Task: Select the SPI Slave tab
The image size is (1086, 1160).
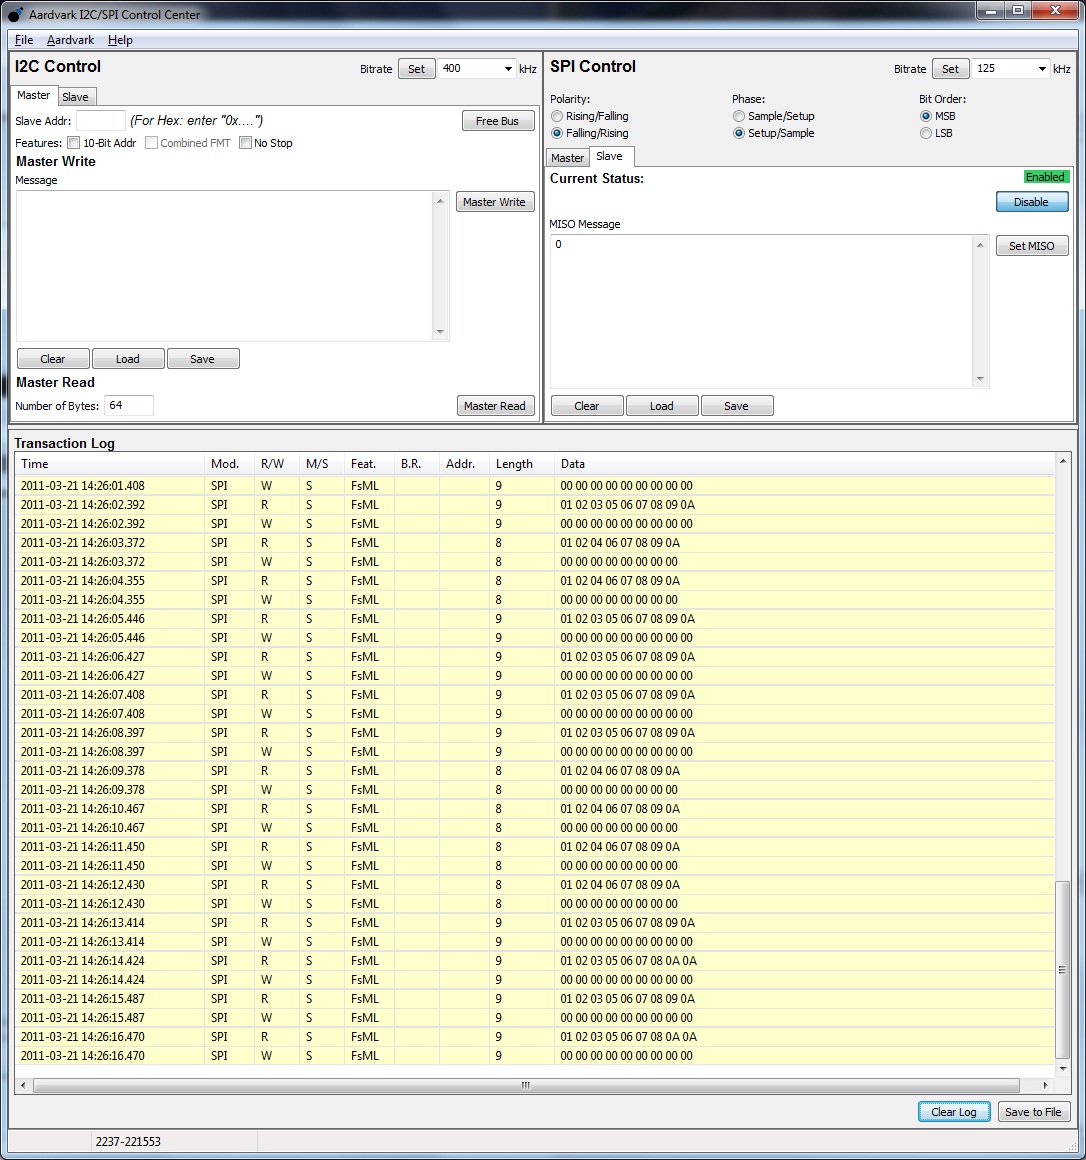Action: coord(610,156)
